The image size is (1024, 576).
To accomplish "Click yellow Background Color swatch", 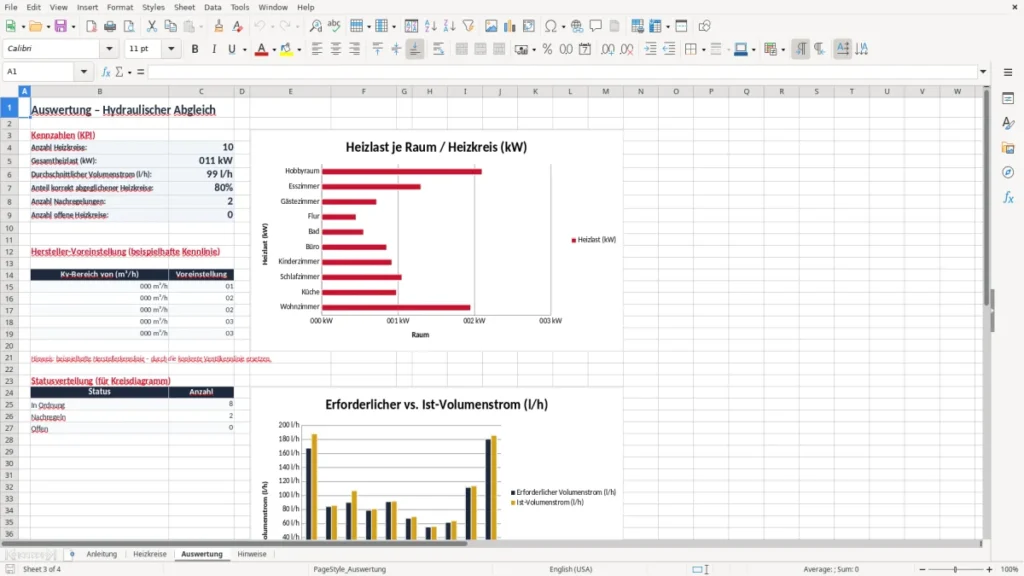I will pyautogui.click(x=286, y=49).
